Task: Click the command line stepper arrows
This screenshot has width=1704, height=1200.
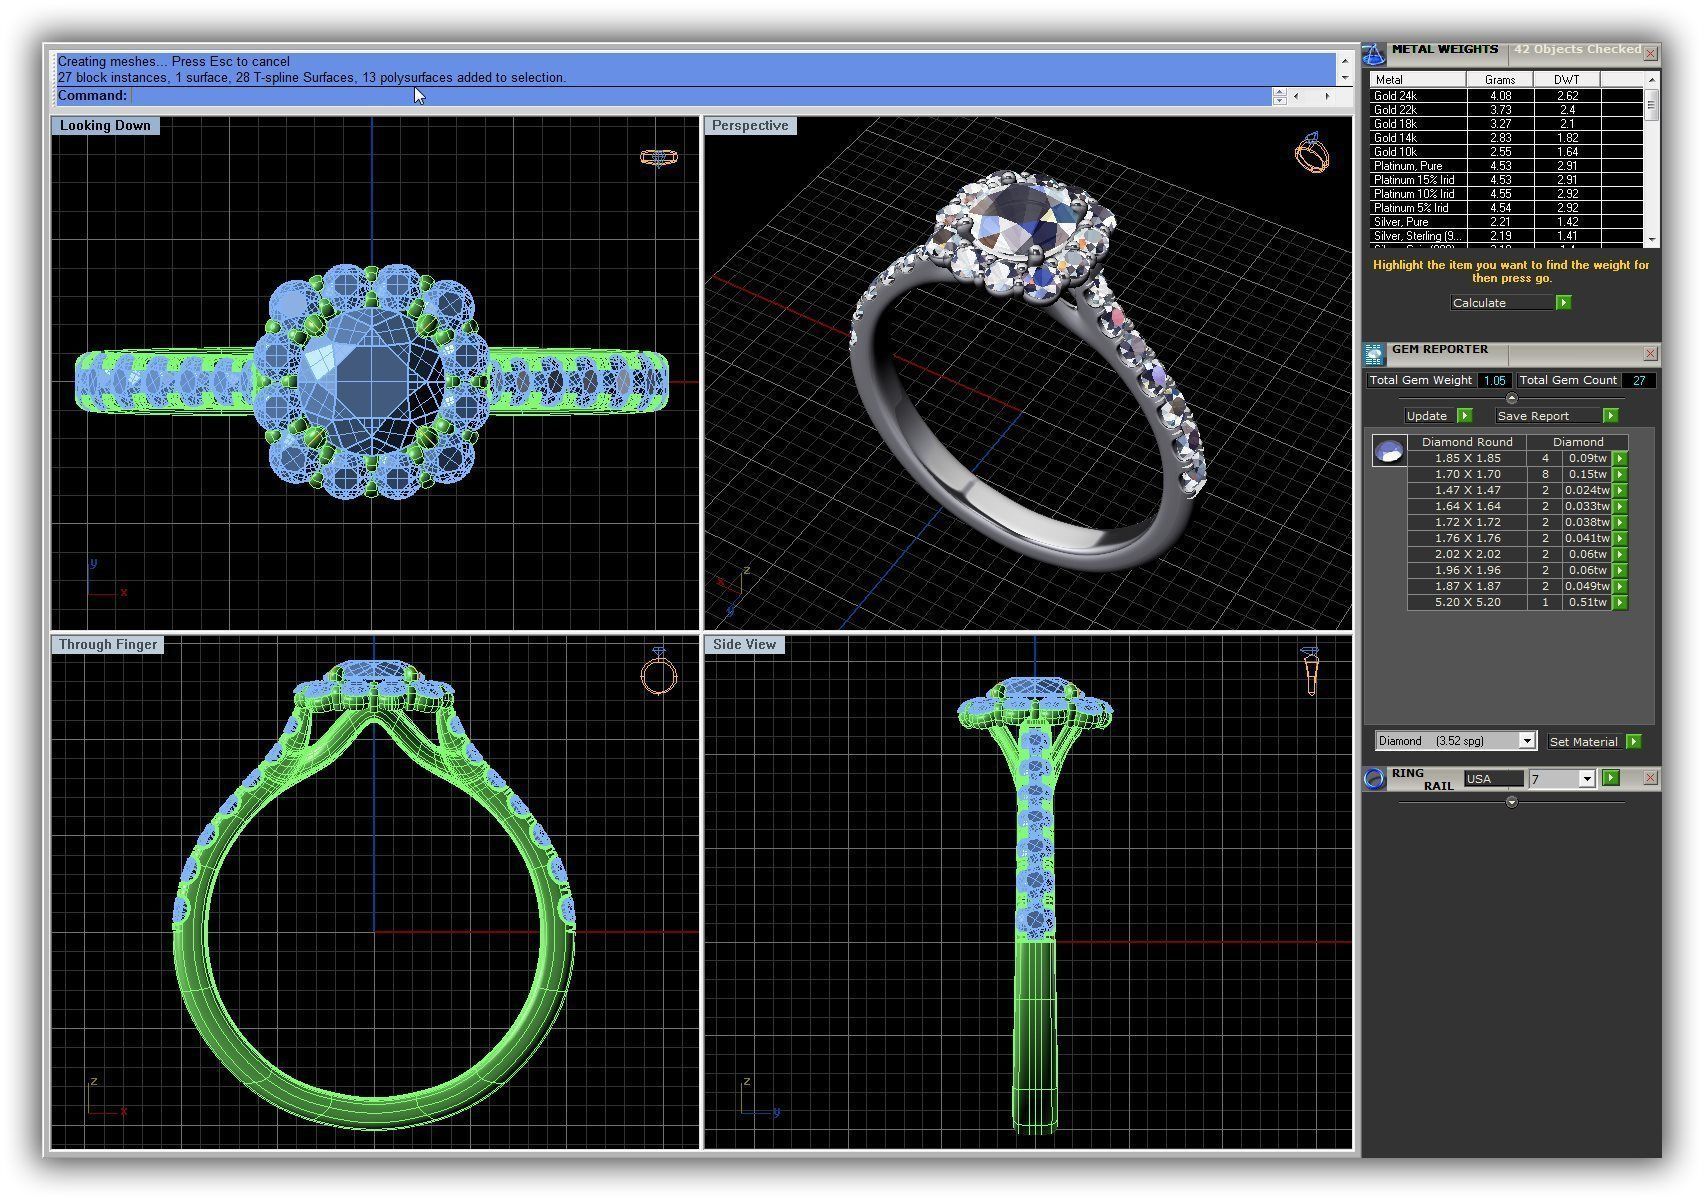Action: (1279, 96)
